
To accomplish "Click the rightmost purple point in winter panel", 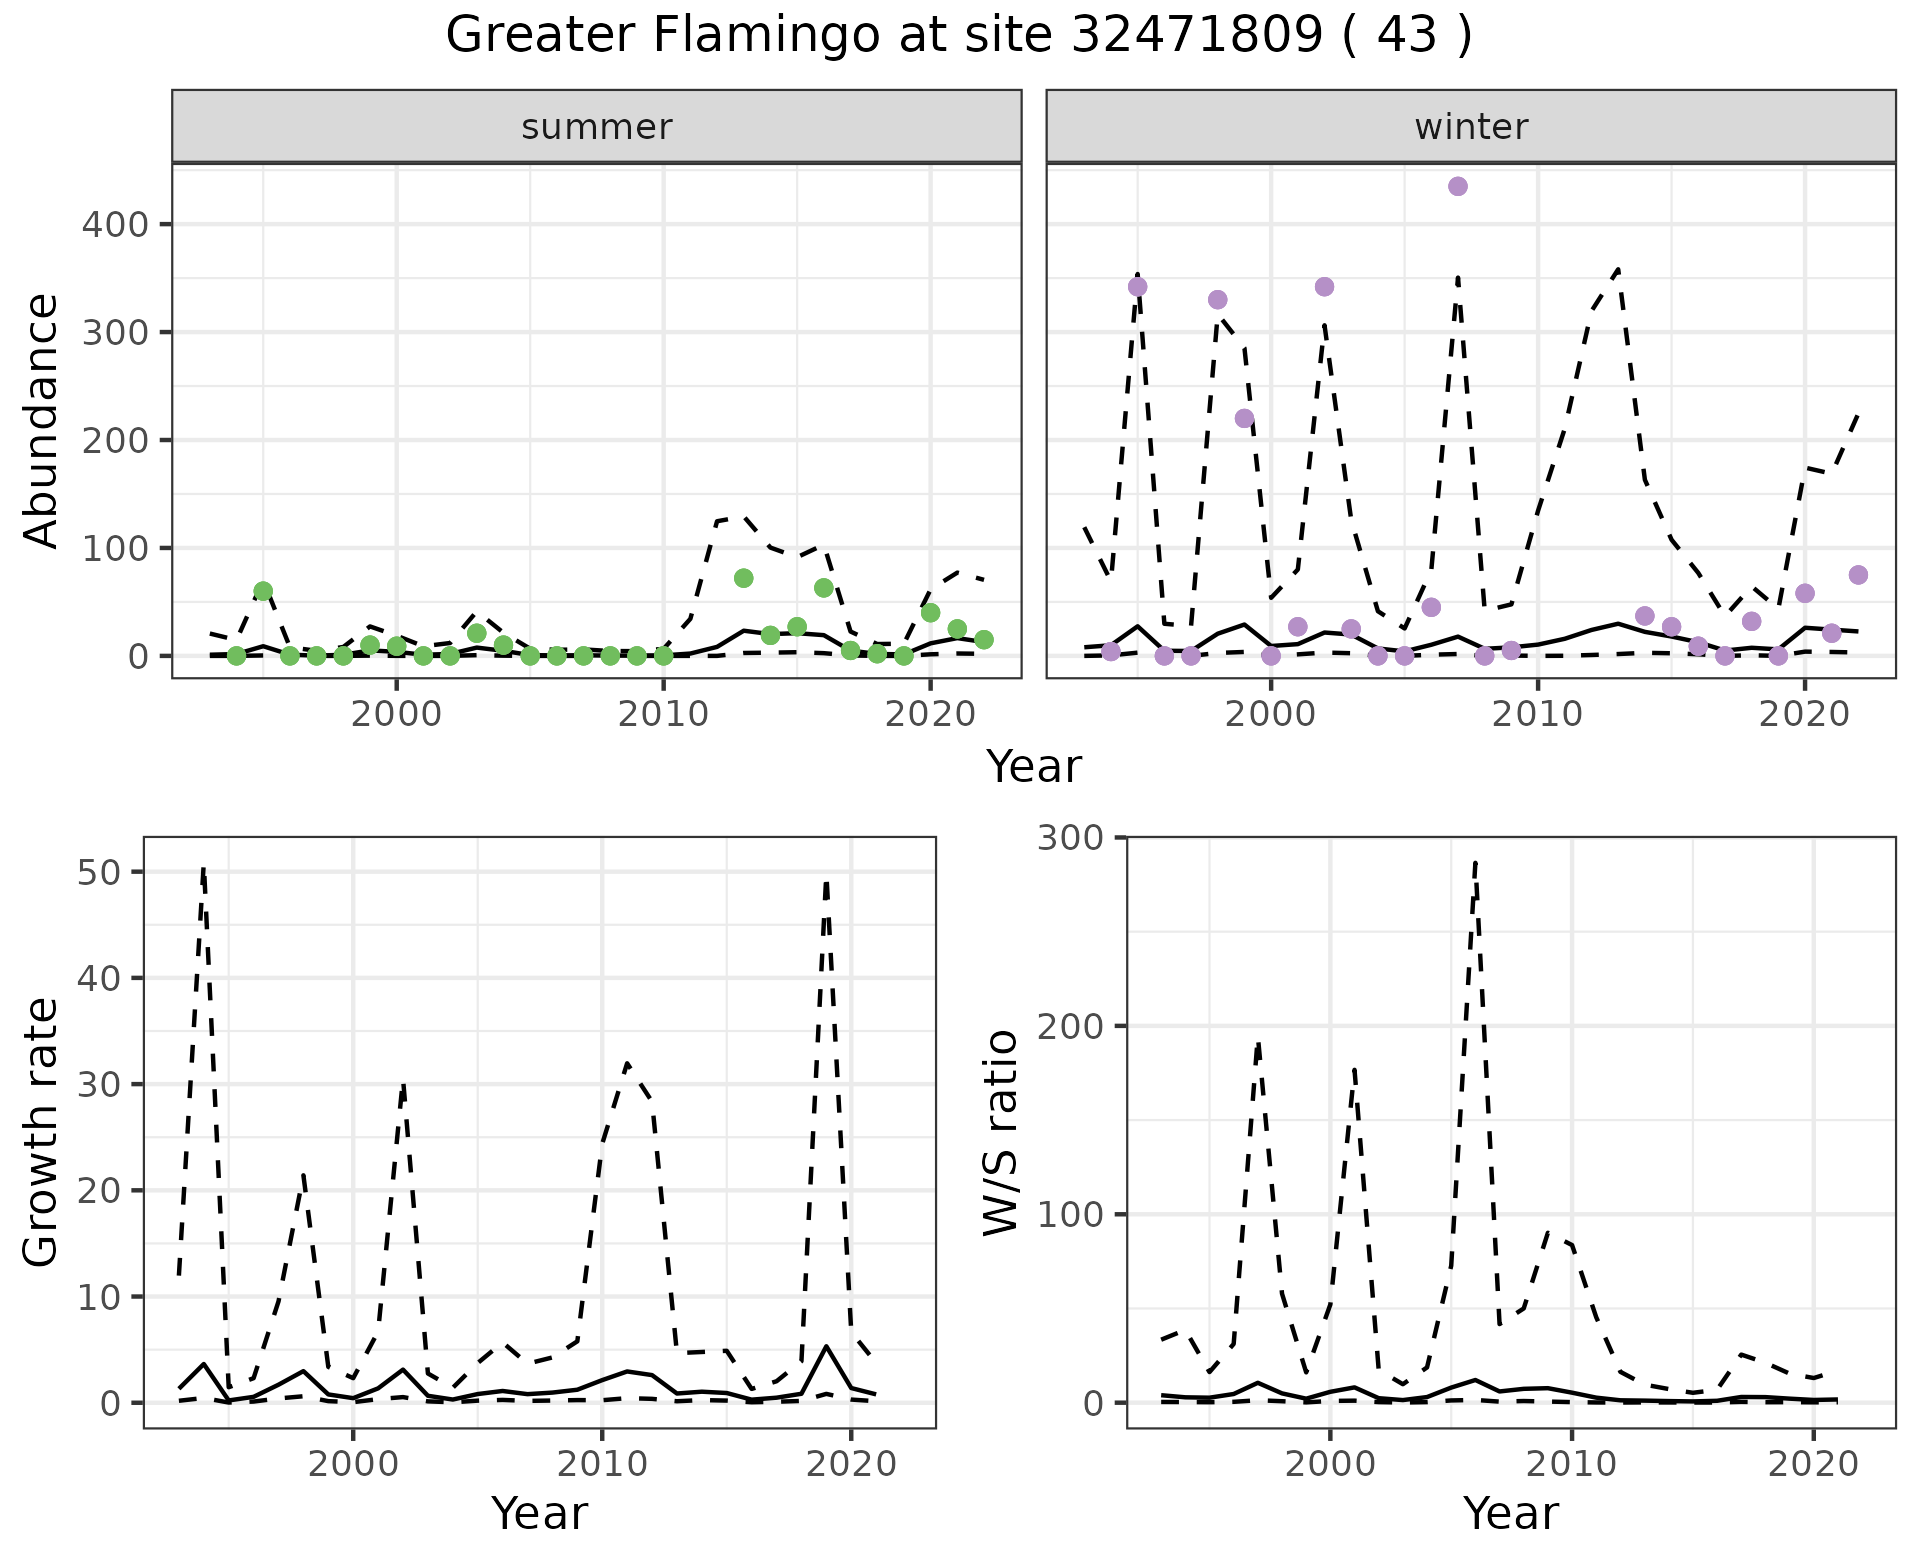I will (1858, 575).
